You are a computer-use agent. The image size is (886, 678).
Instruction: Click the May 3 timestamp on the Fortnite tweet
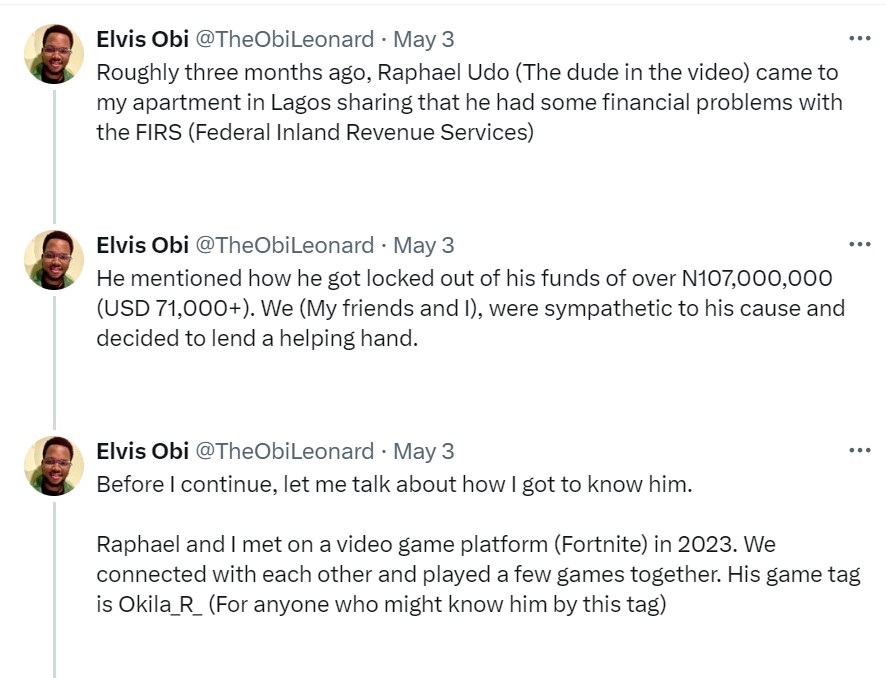click(x=424, y=451)
